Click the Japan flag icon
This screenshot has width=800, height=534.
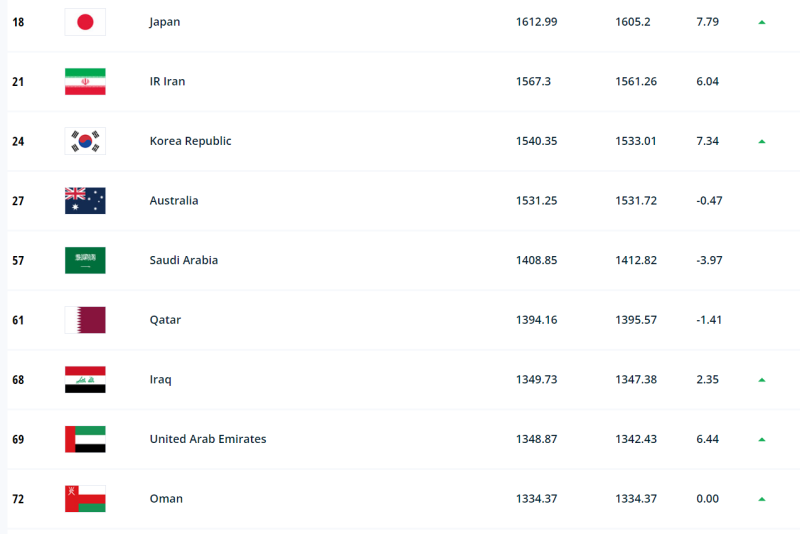[x=85, y=22]
